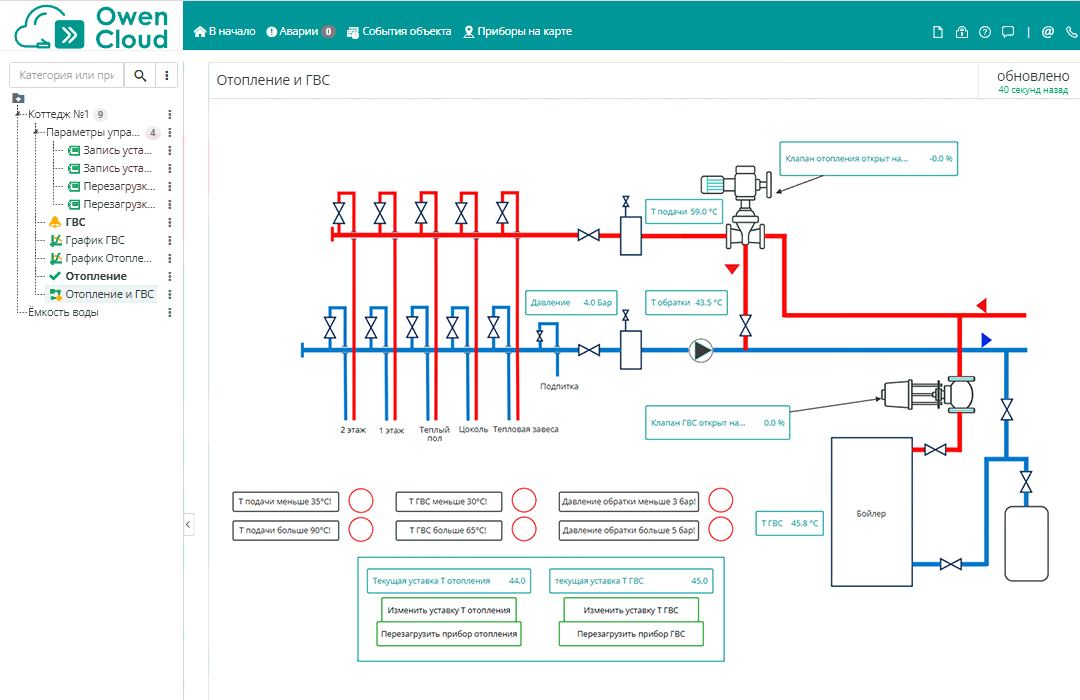The image size is (1080, 700).
Task: Go to 'Приборы на карте' menu item
Action: [517, 32]
